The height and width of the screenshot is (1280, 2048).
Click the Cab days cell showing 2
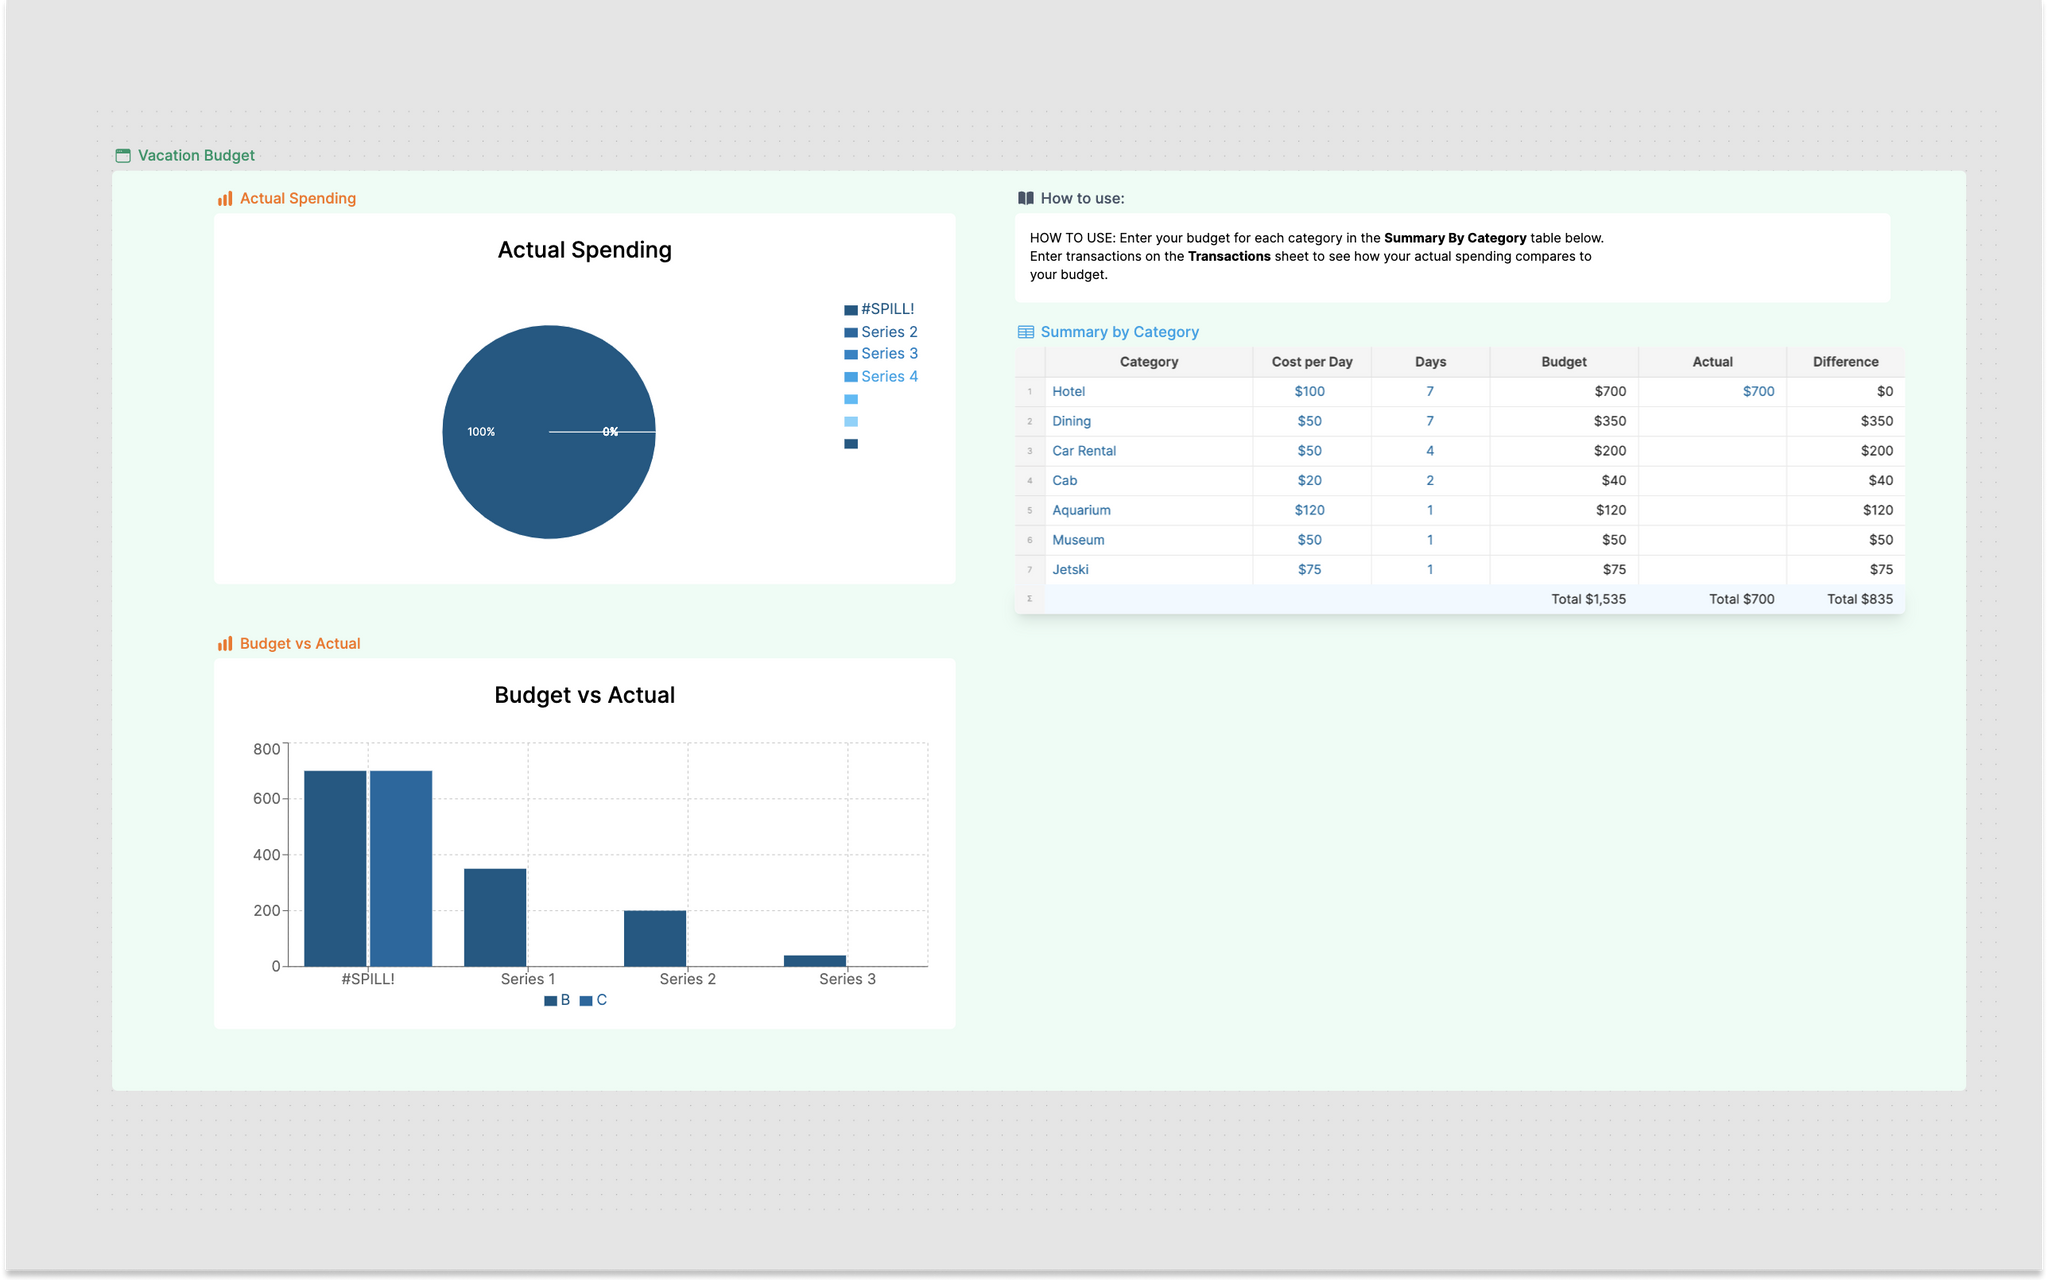pyautogui.click(x=1430, y=481)
